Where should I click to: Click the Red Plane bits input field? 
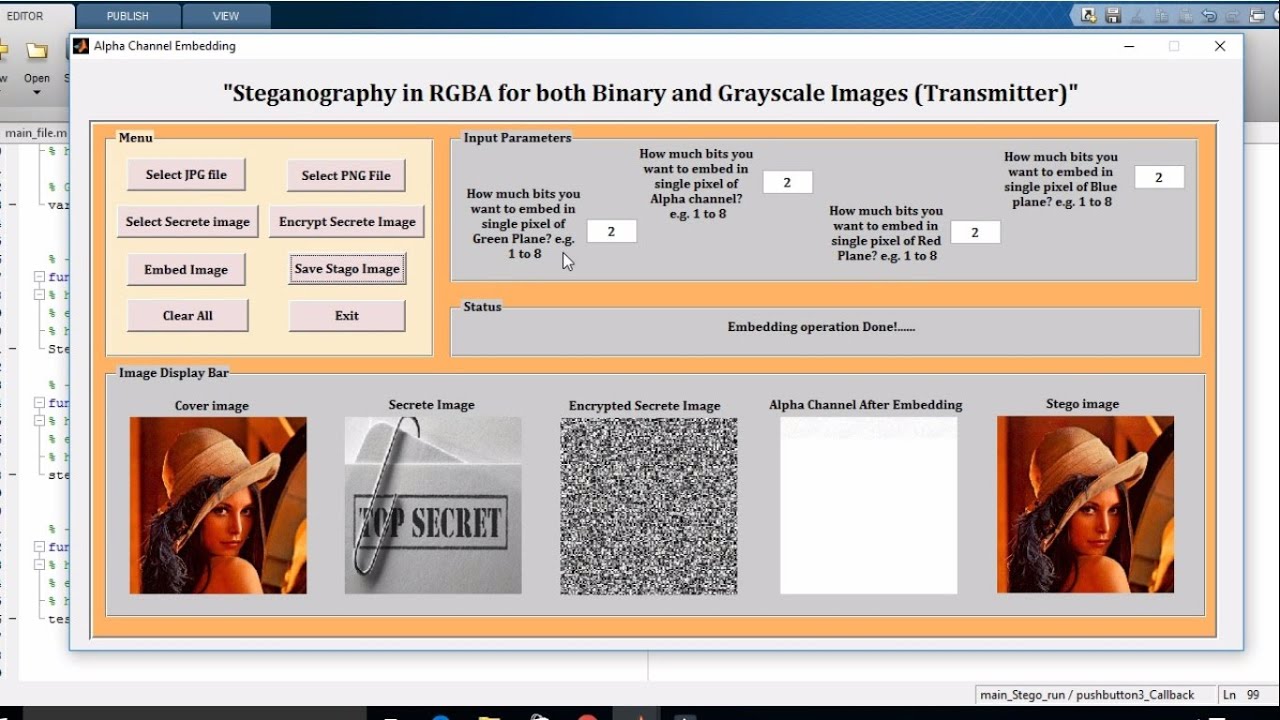(975, 232)
